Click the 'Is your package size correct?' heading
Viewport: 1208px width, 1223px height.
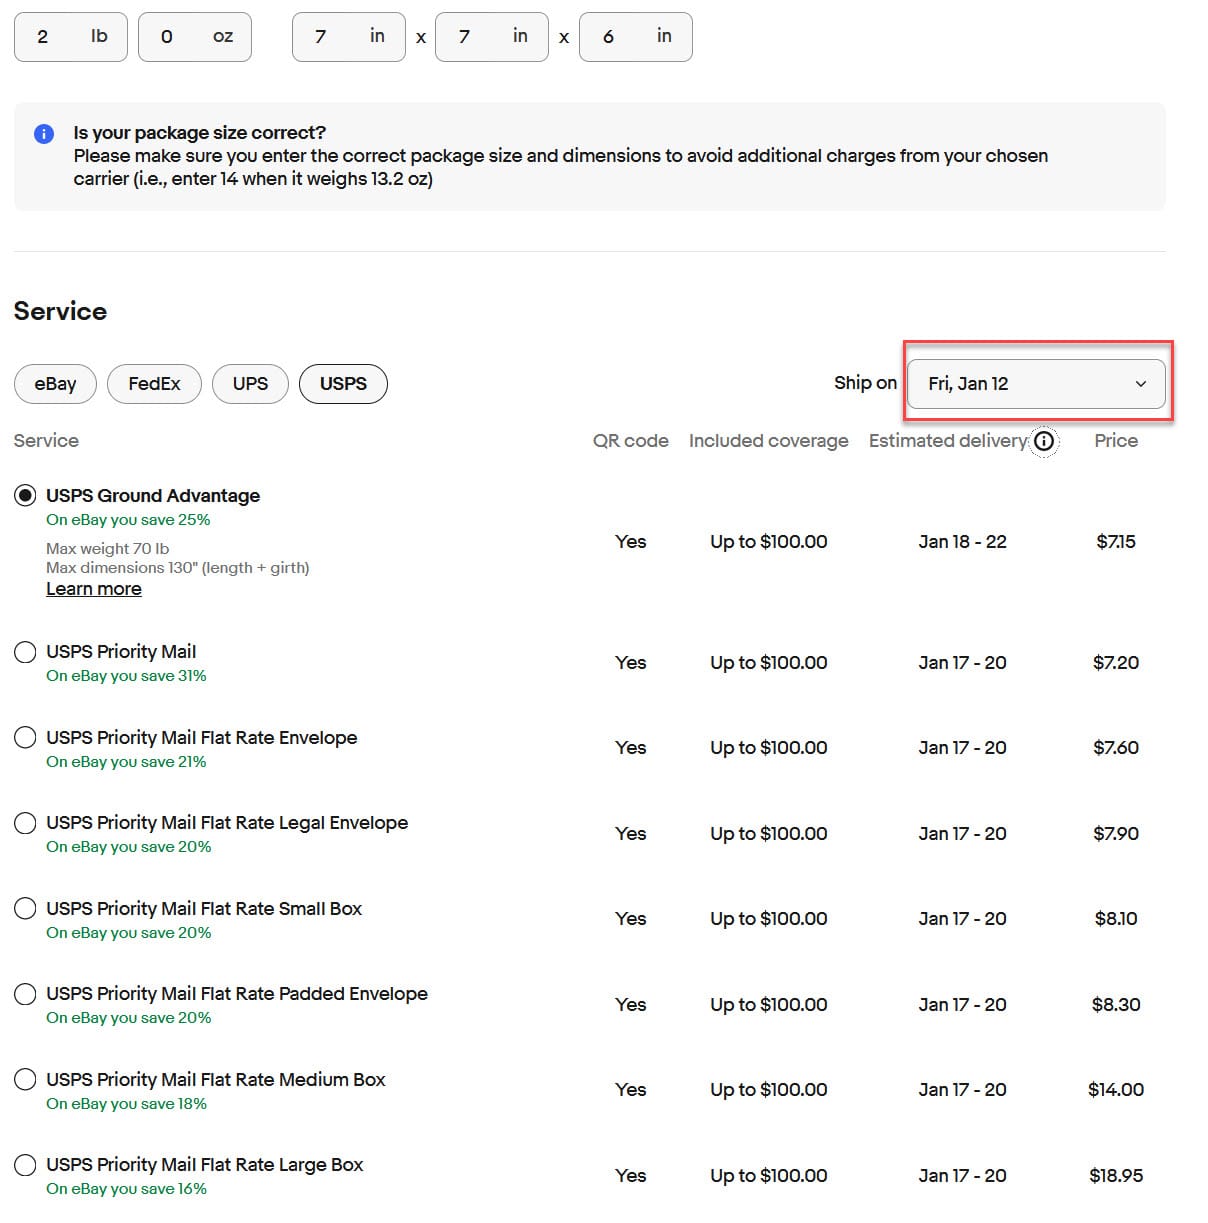[x=200, y=133]
